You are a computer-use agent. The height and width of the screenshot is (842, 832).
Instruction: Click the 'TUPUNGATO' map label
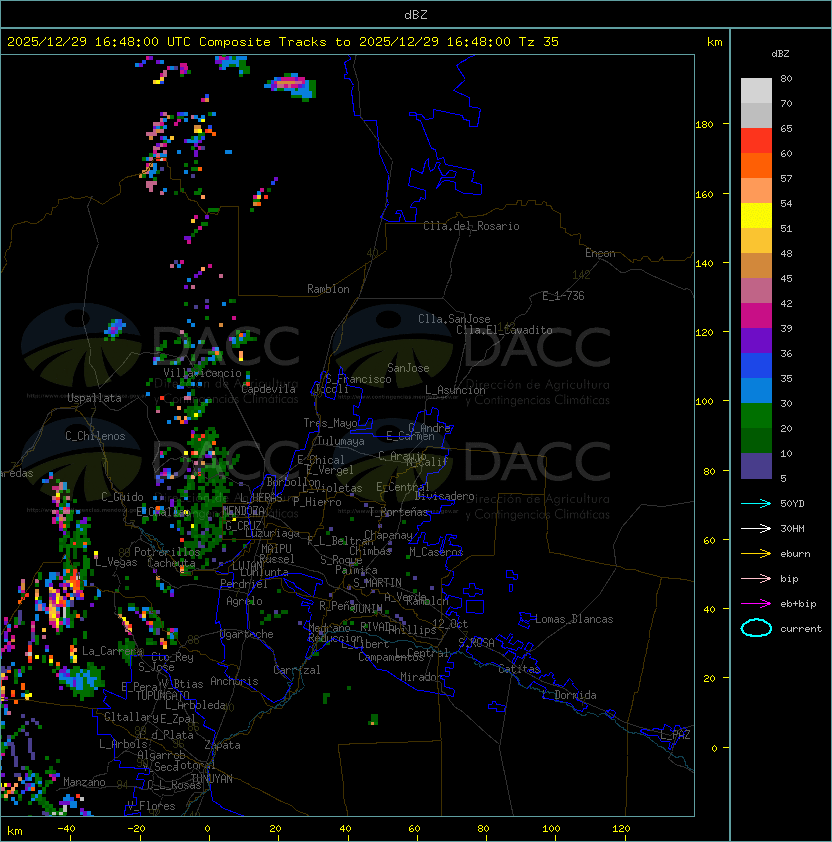coord(162,695)
